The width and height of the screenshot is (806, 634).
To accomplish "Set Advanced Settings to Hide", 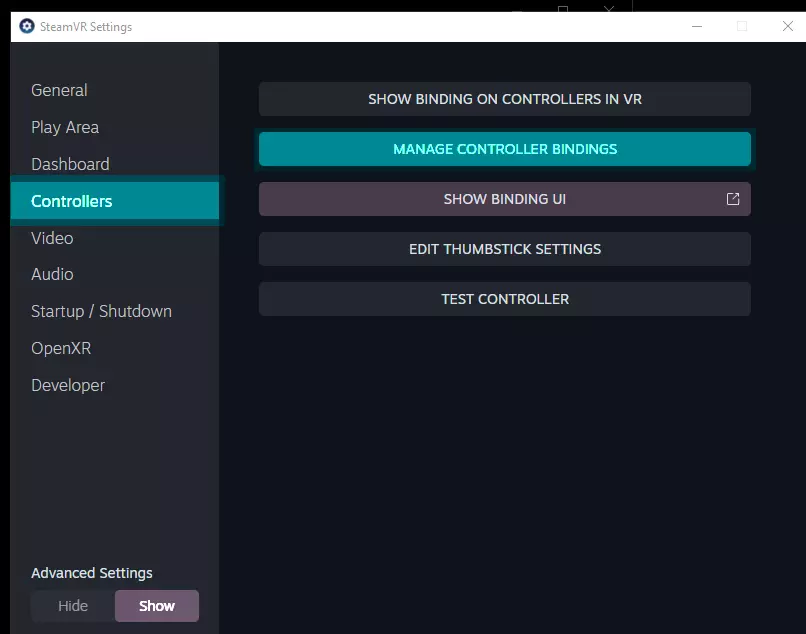I will pos(73,606).
